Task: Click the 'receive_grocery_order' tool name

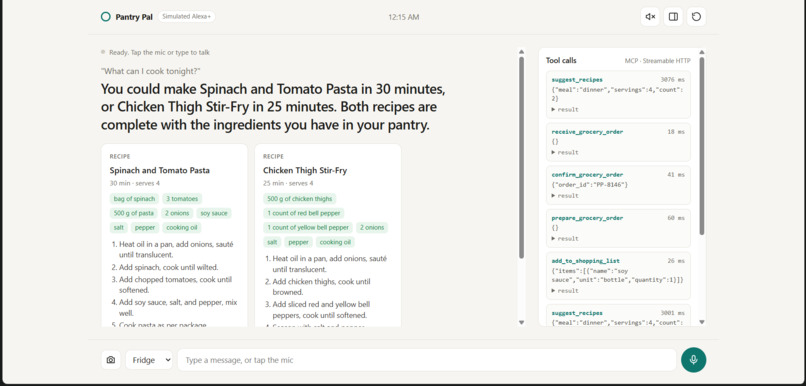Action: pos(587,132)
